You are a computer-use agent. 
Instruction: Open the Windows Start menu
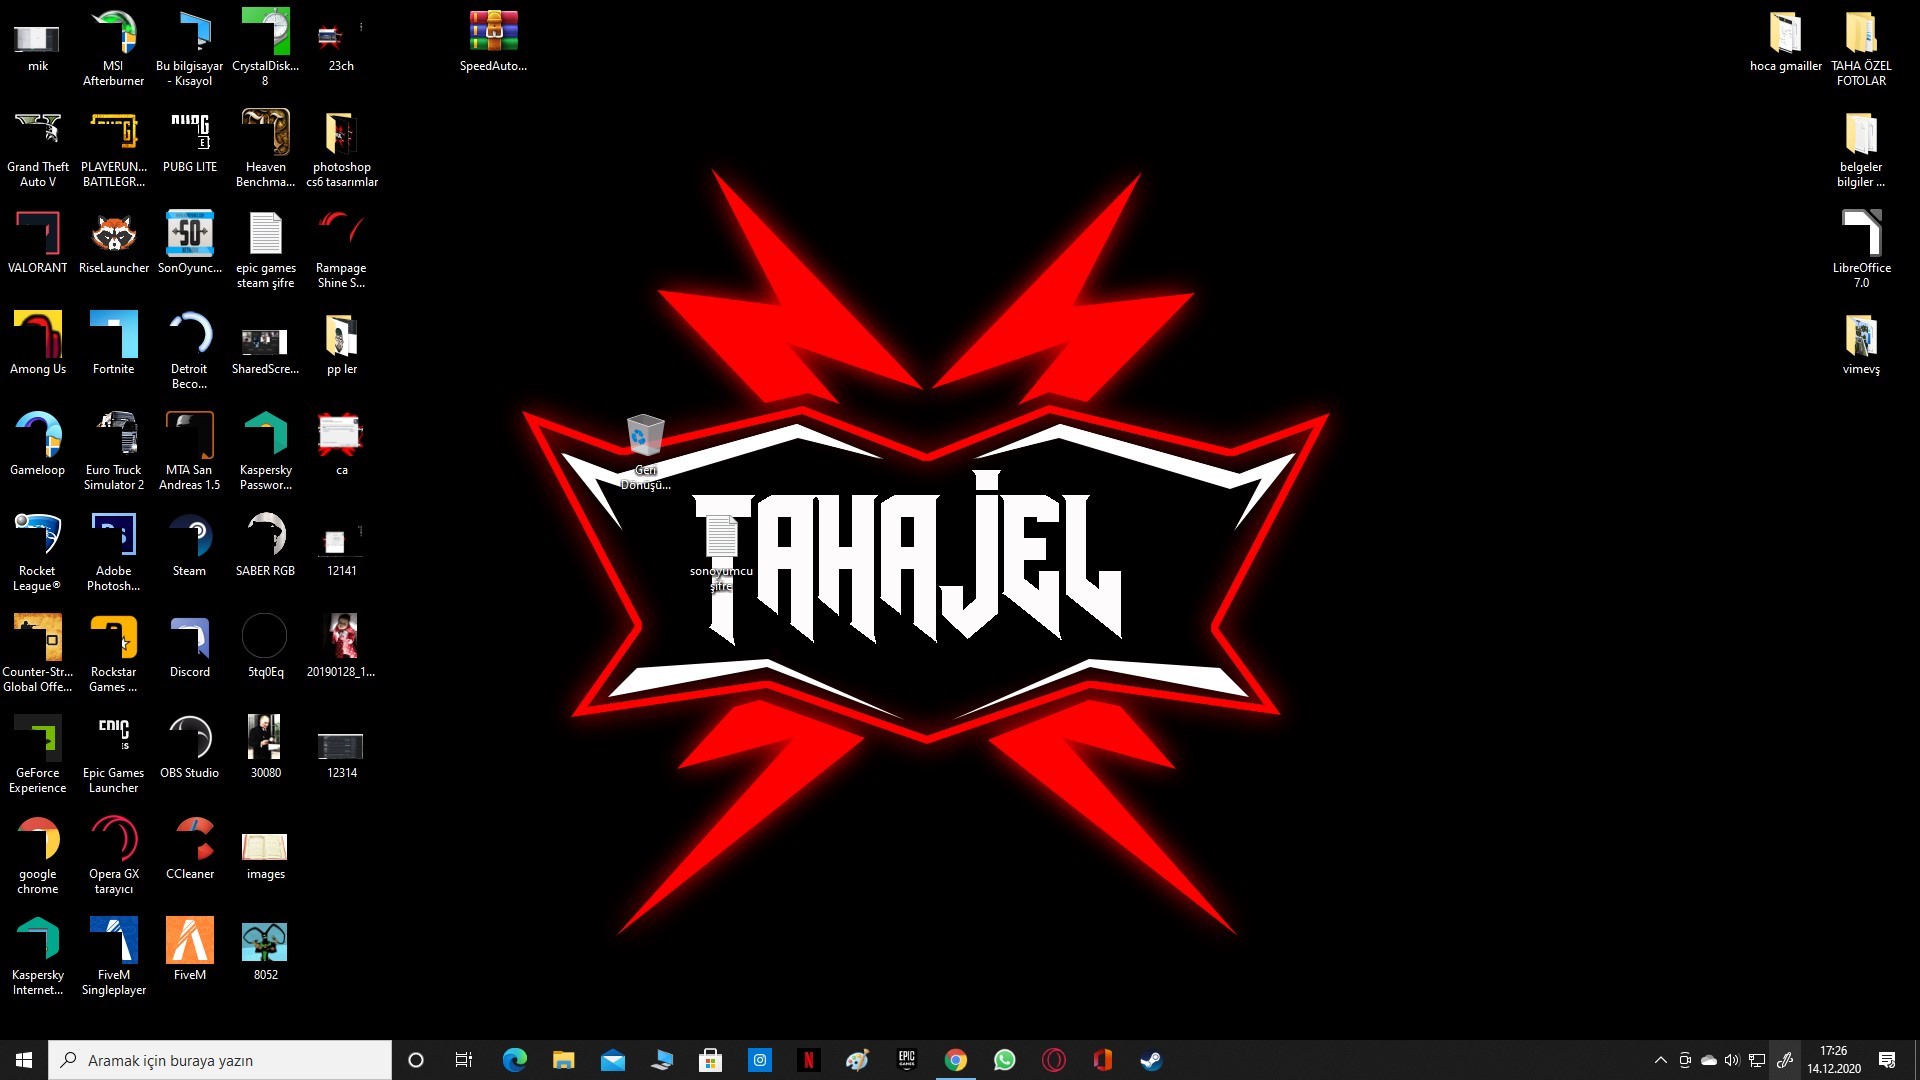(x=24, y=1060)
